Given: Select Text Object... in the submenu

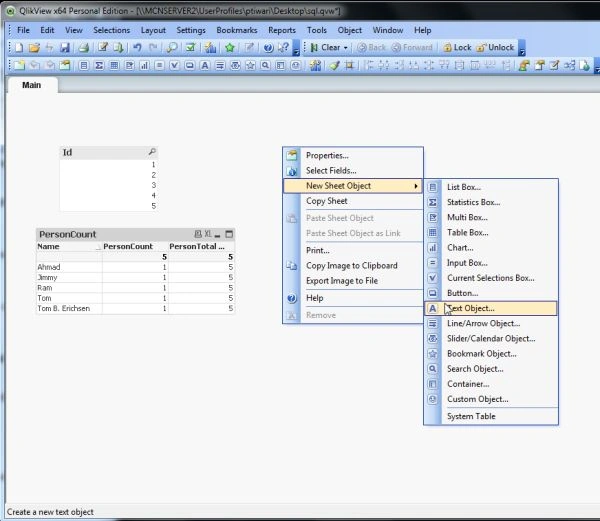Looking at the screenshot, I should (491, 308).
